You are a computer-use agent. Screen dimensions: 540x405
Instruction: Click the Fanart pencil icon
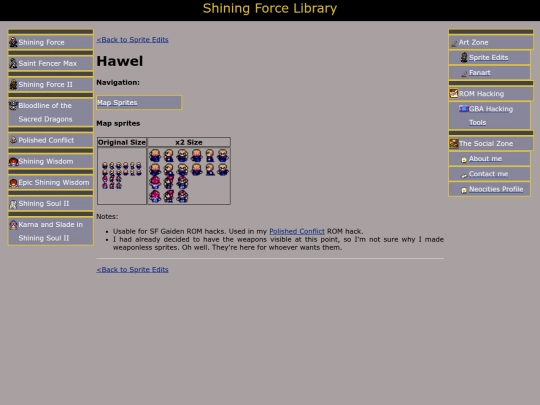(464, 73)
